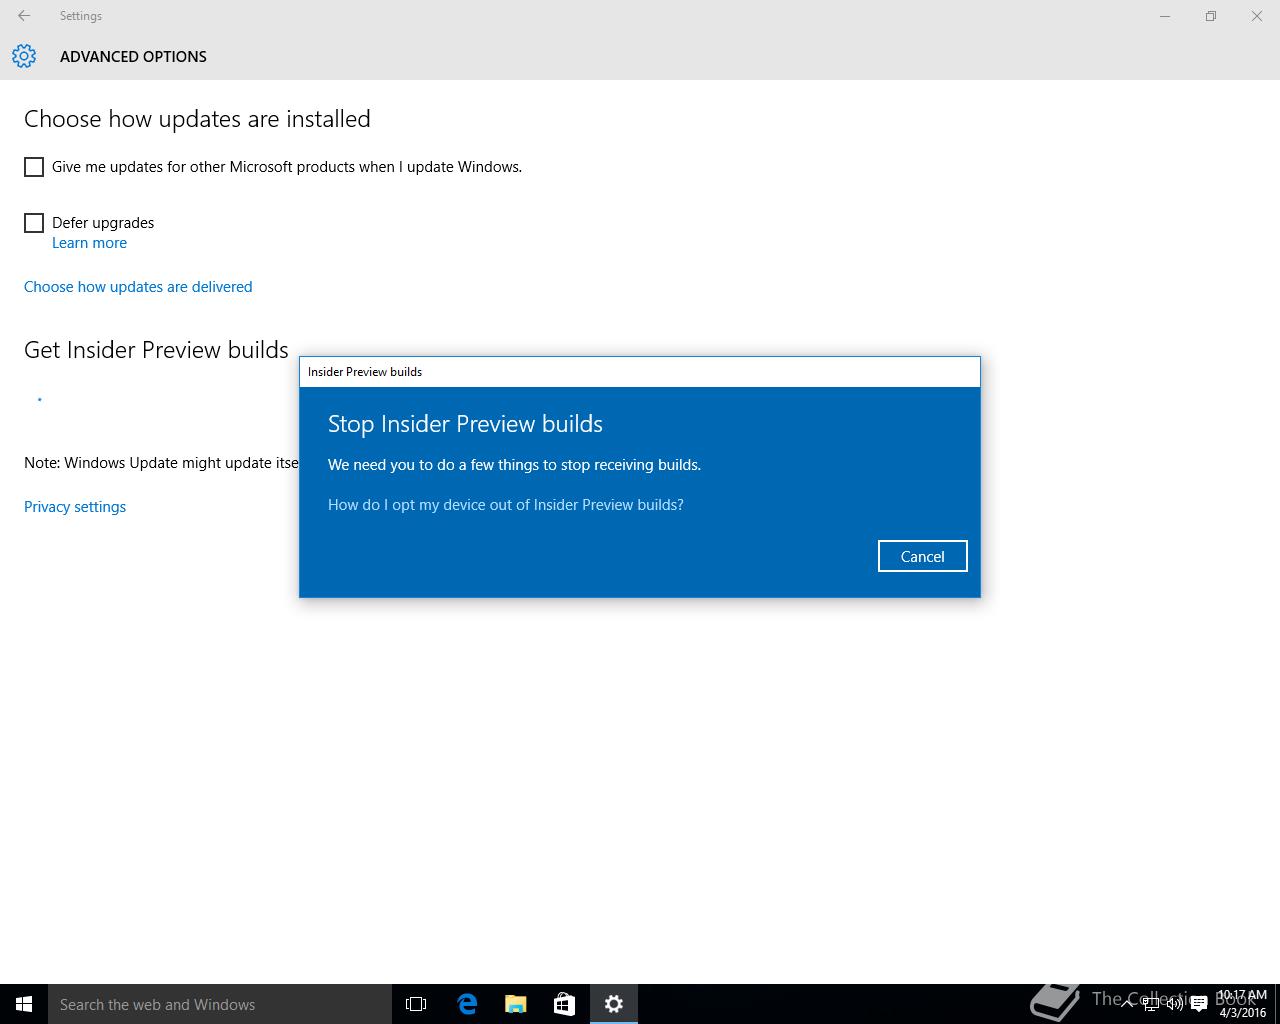
Task: Show hidden tray icons chevron
Action: pyautogui.click(x=1127, y=1004)
